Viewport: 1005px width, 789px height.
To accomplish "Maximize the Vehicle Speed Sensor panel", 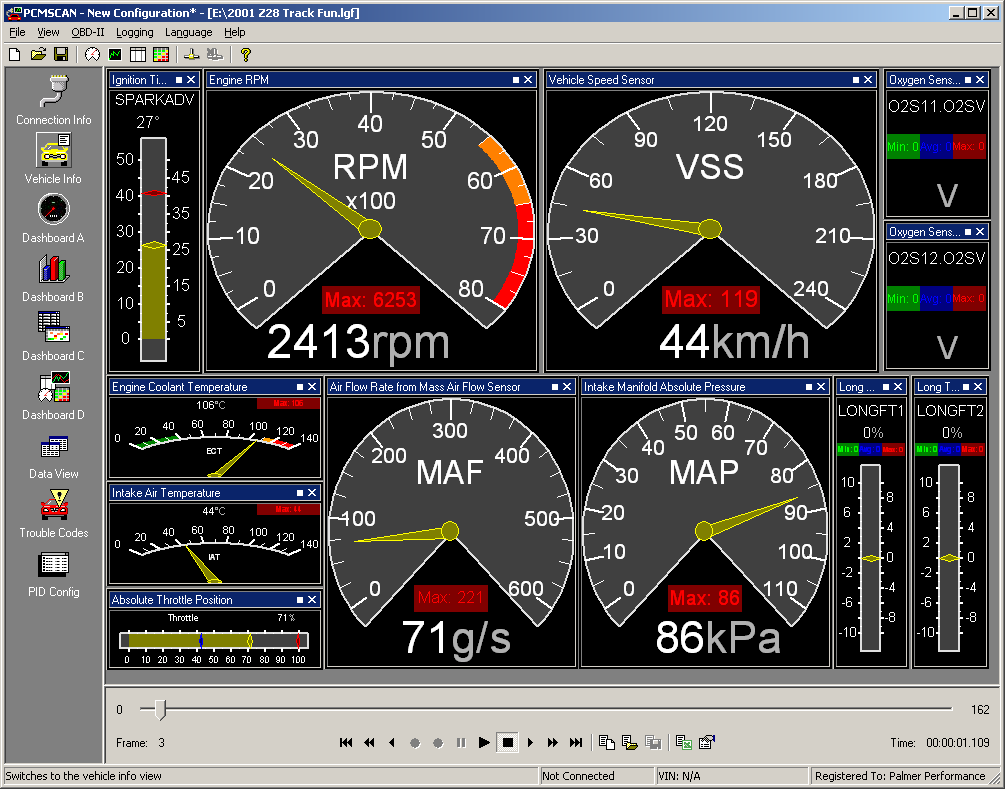I will tap(856, 80).
